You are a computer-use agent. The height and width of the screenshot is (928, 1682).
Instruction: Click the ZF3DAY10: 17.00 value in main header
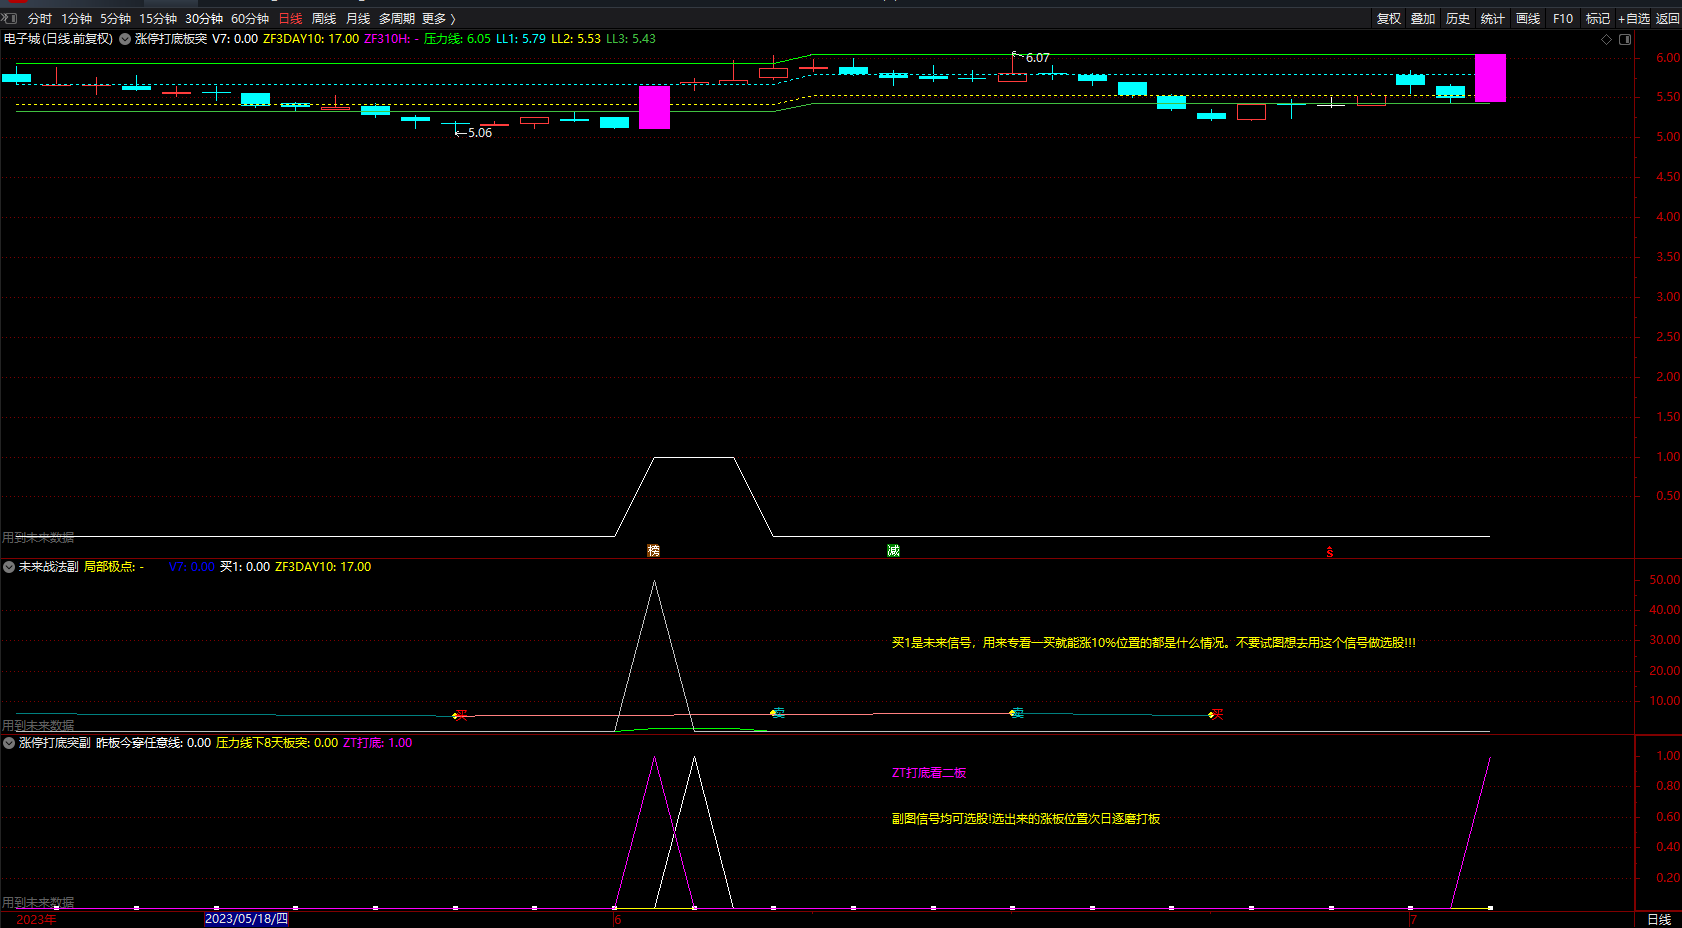[x=311, y=39]
